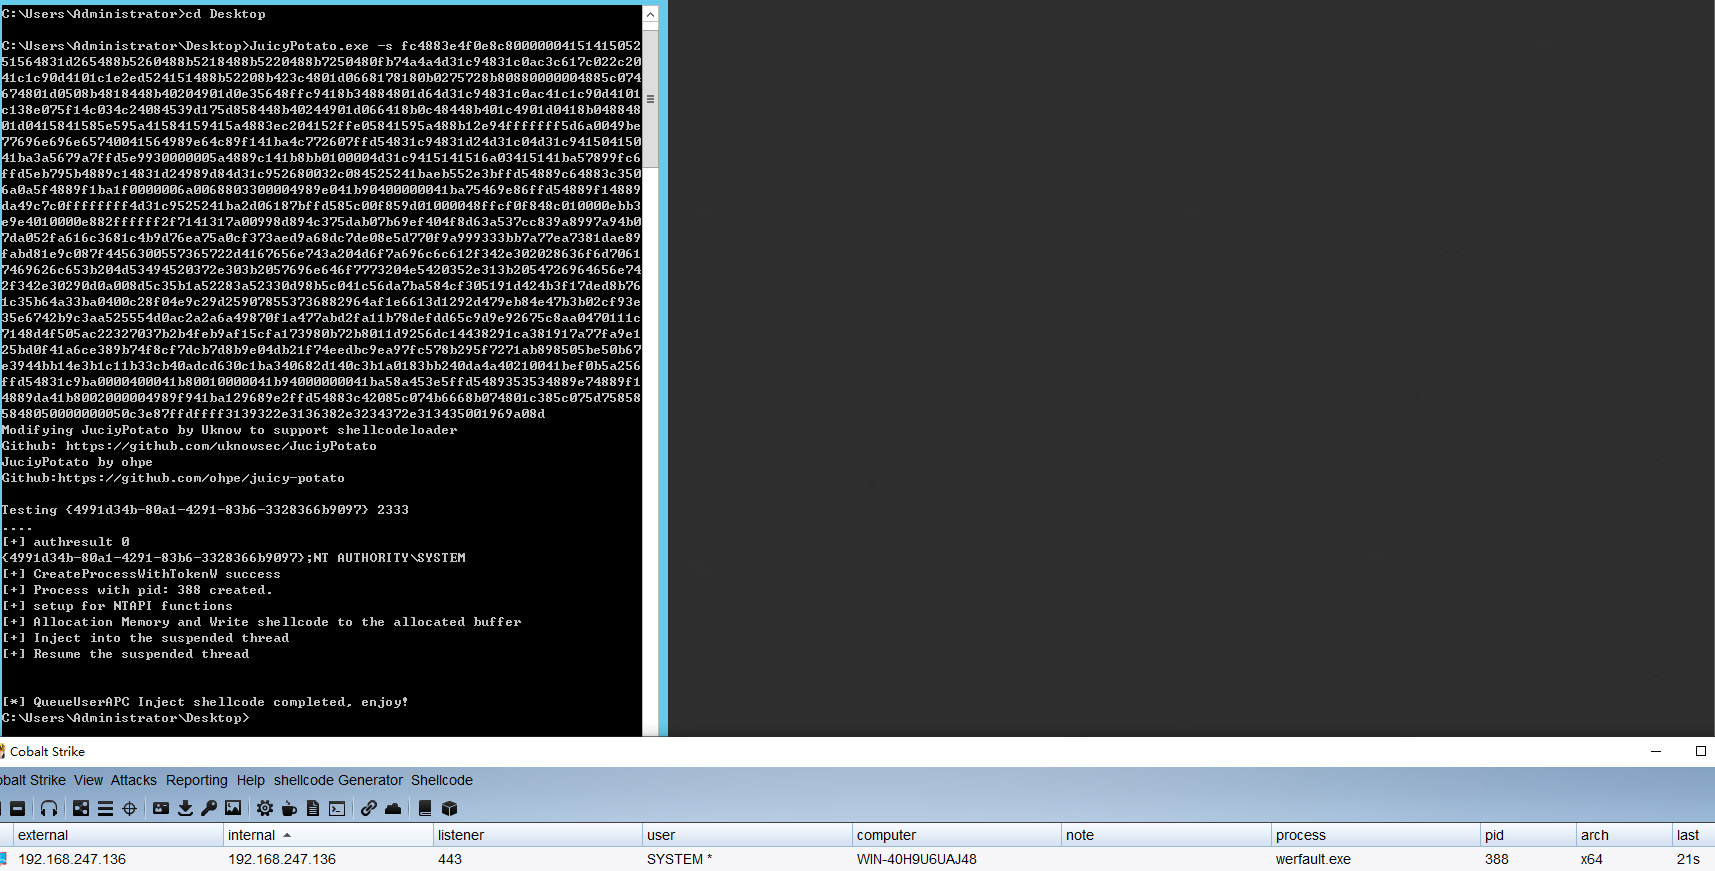Click the command prompt scrollbar up arrow
1715x871 pixels.
pyautogui.click(x=650, y=14)
